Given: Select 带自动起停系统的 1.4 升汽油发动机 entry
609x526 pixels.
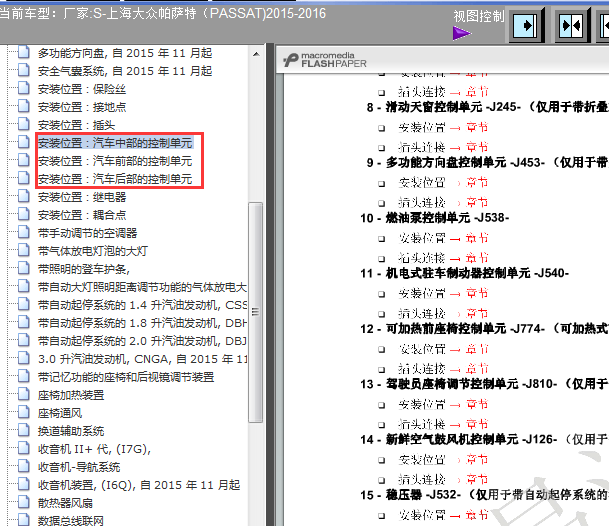Looking at the screenshot, I should pyautogui.click(x=142, y=305).
